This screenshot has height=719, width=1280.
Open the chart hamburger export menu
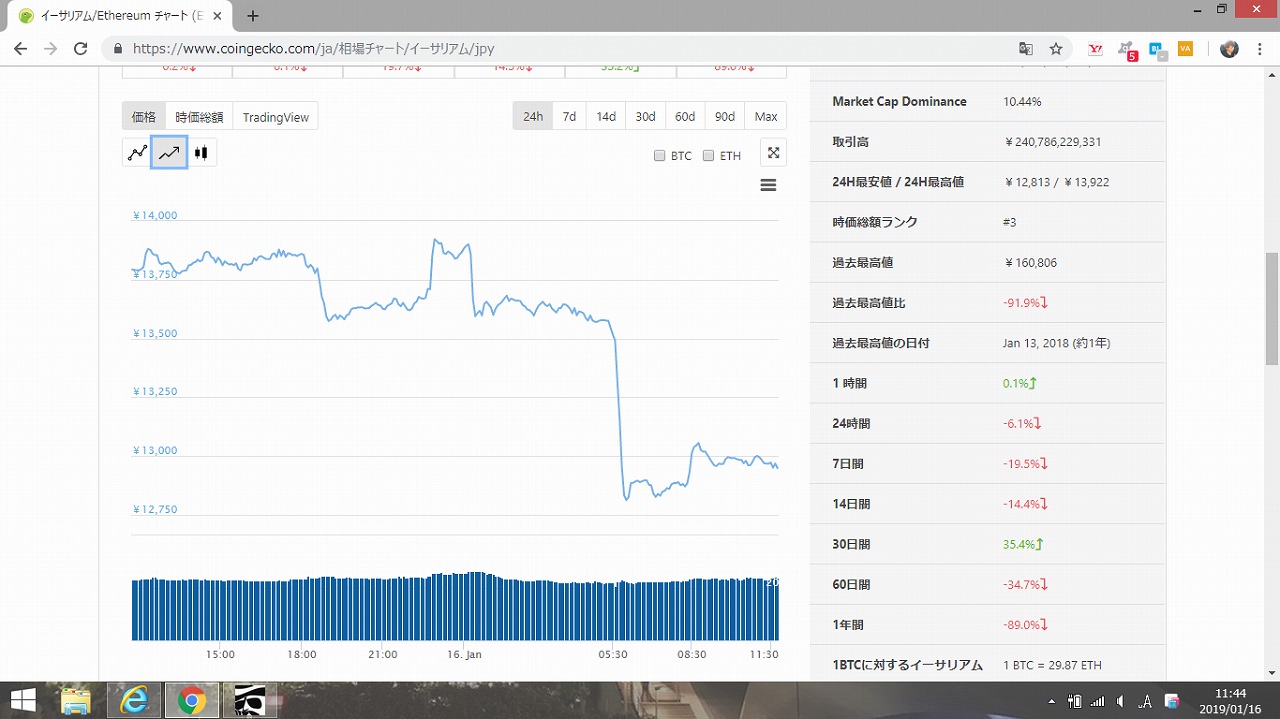pyautogui.click(x=768, y=185)
